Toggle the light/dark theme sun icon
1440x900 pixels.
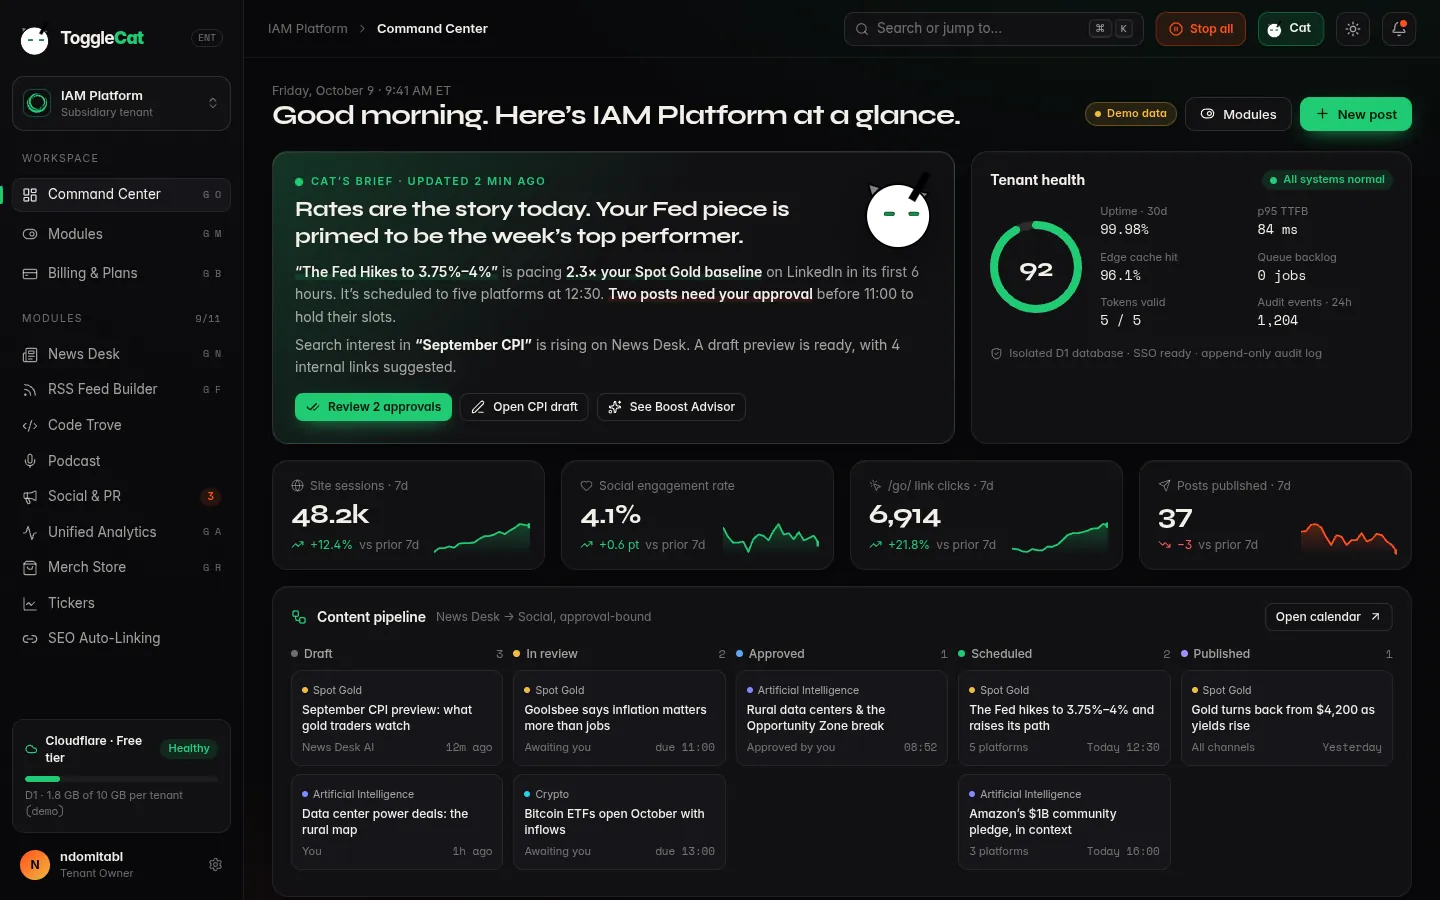coord(1353,29)
